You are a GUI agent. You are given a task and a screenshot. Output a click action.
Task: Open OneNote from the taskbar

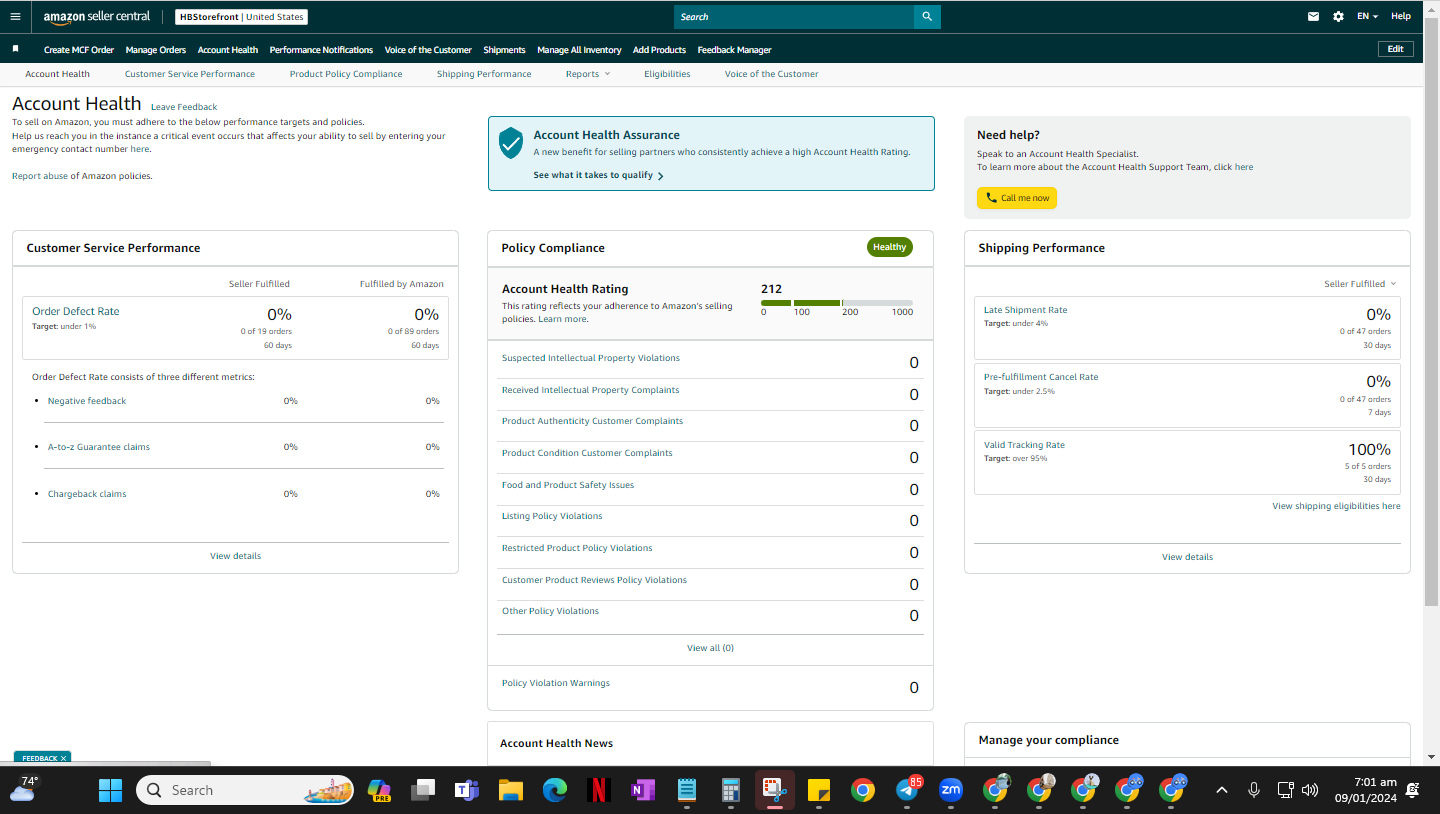pos(643,790)
